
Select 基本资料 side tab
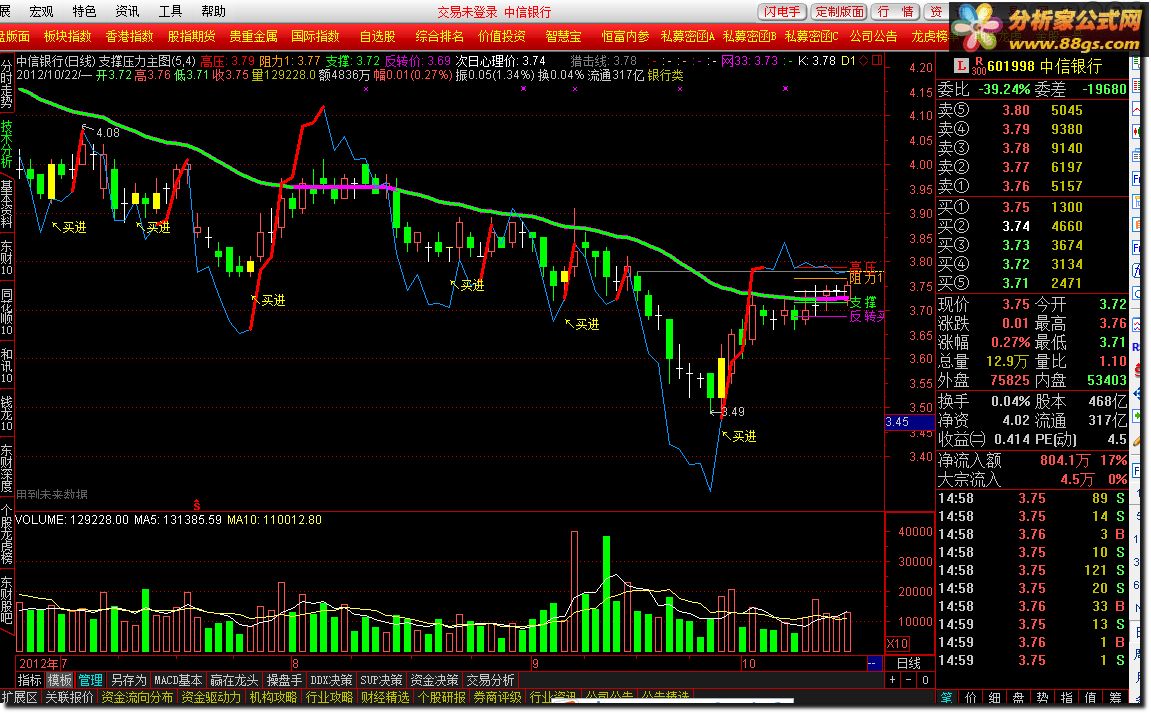click(7, 203)
